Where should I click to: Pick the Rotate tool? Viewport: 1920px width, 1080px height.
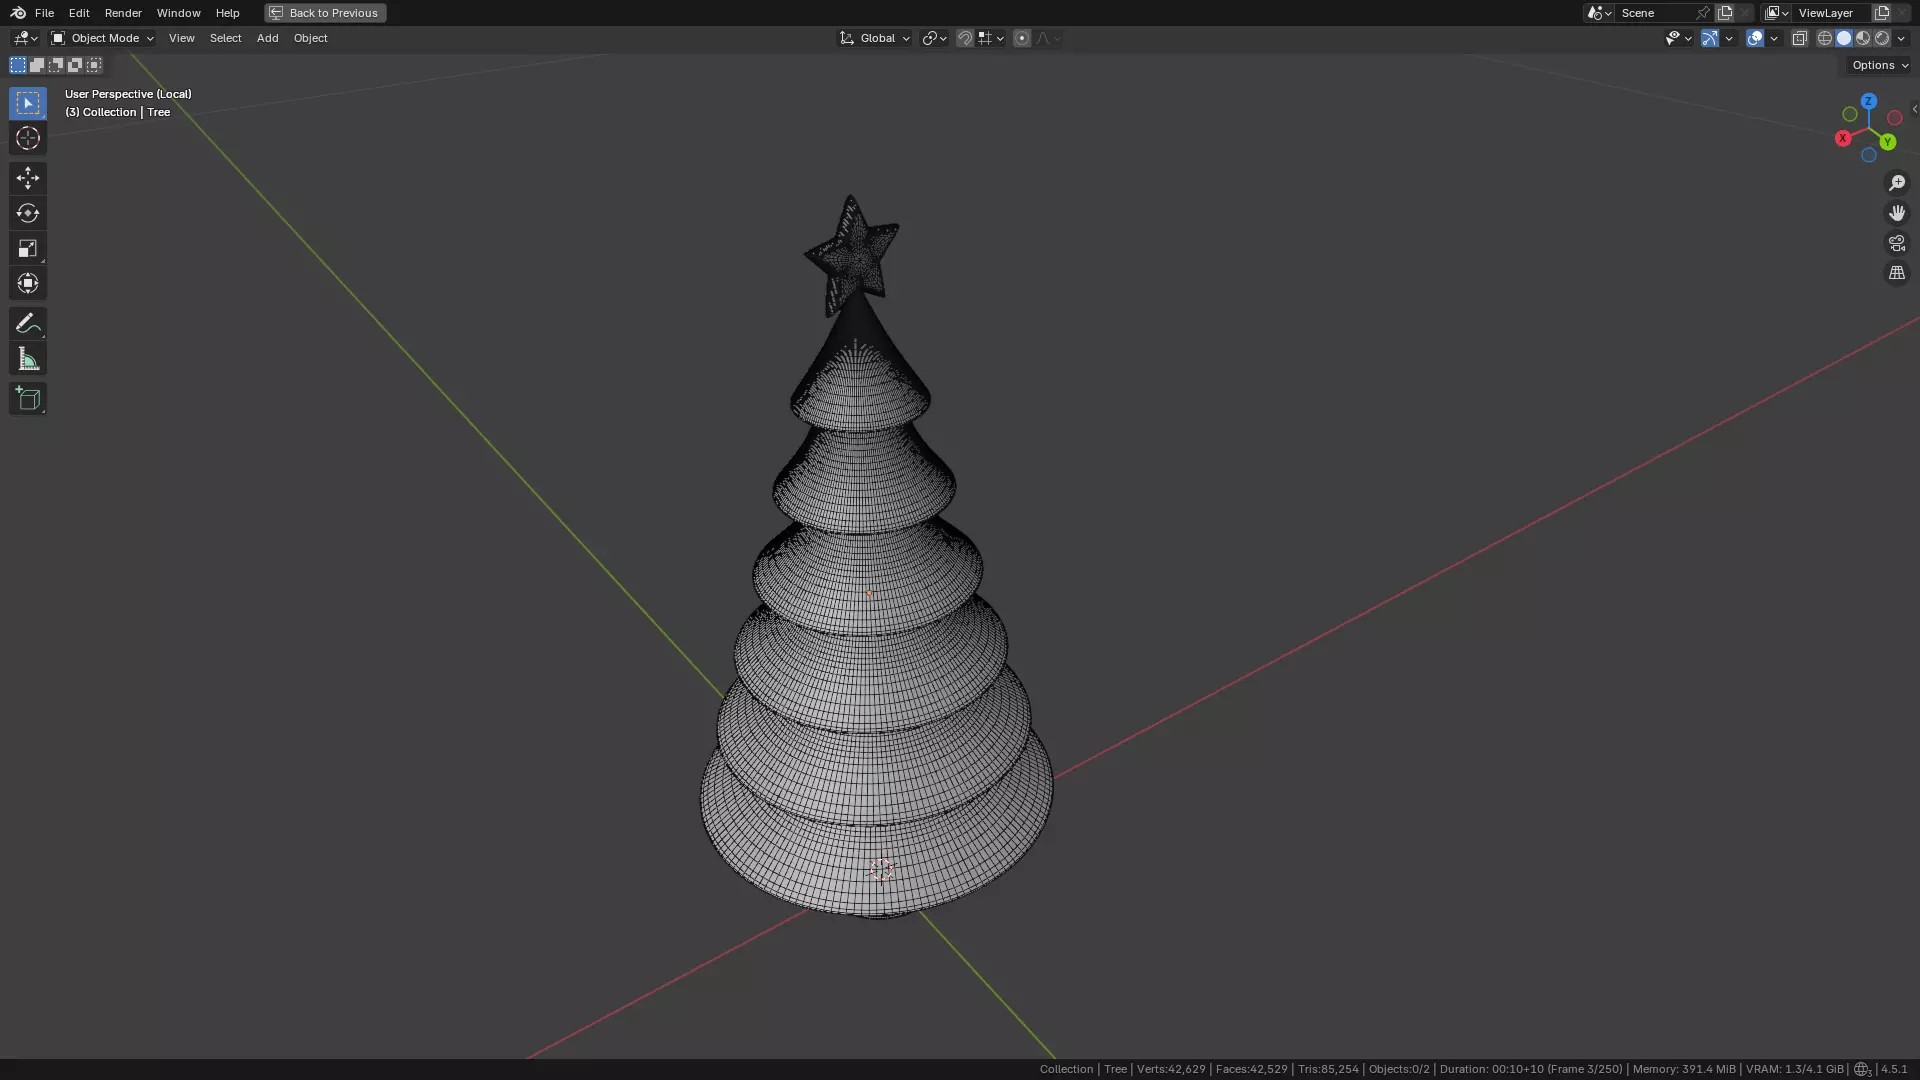(x=28, y=213)
